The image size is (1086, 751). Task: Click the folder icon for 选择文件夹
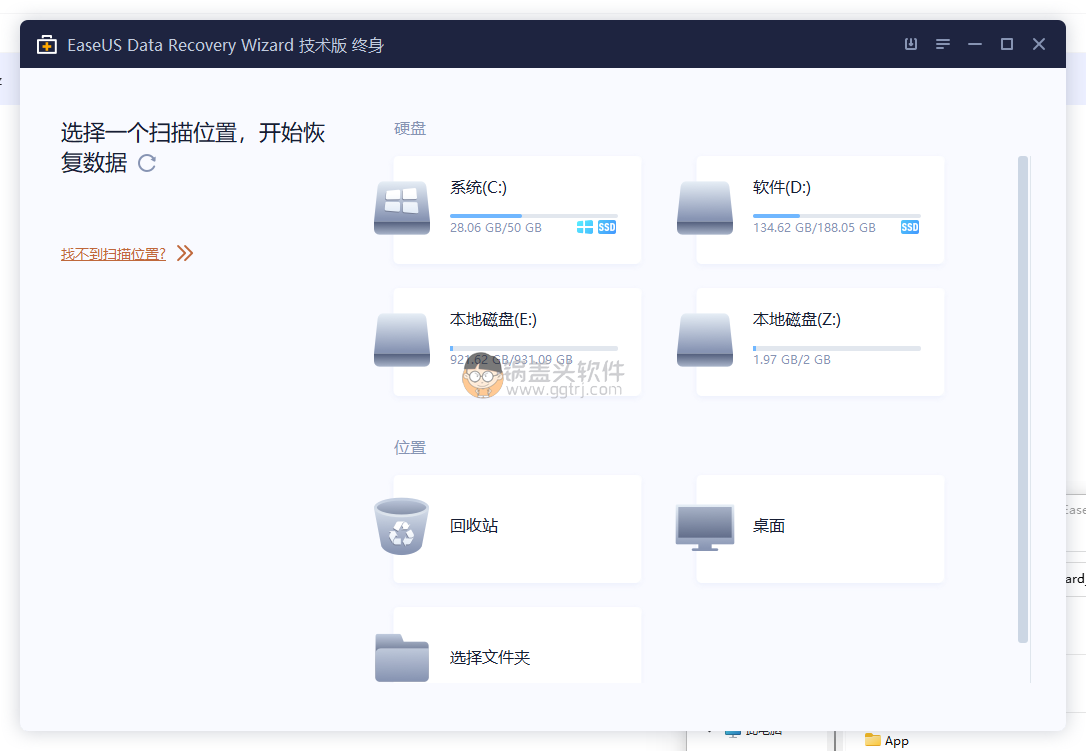pyautogui.click(x=402, y=657)
